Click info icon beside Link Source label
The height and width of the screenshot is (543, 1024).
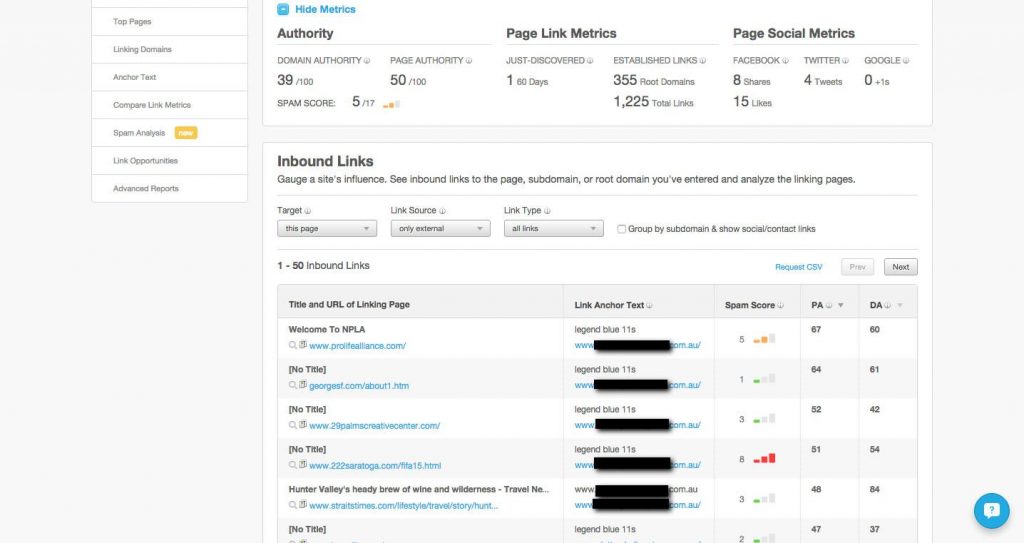click(442, 211)
